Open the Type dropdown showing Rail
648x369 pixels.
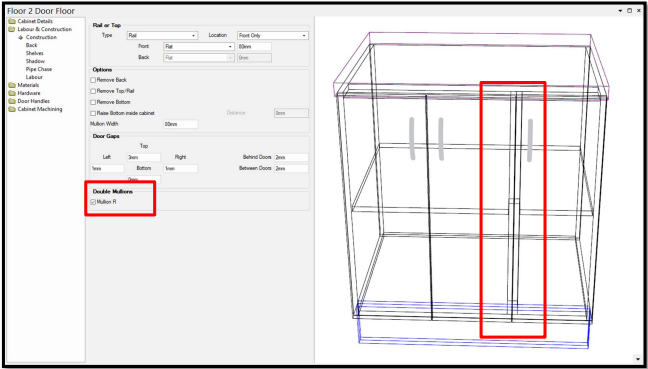pos(162,36)
